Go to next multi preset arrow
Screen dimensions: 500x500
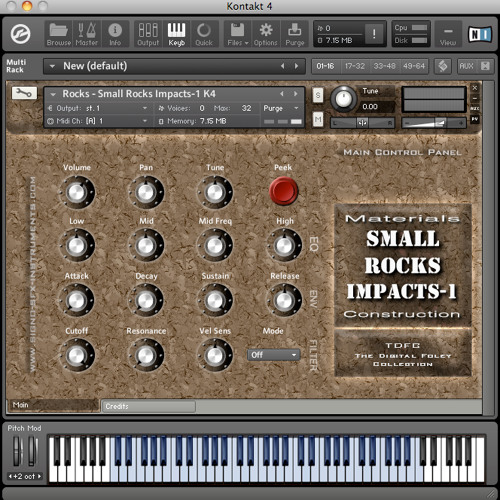[296, 66]
